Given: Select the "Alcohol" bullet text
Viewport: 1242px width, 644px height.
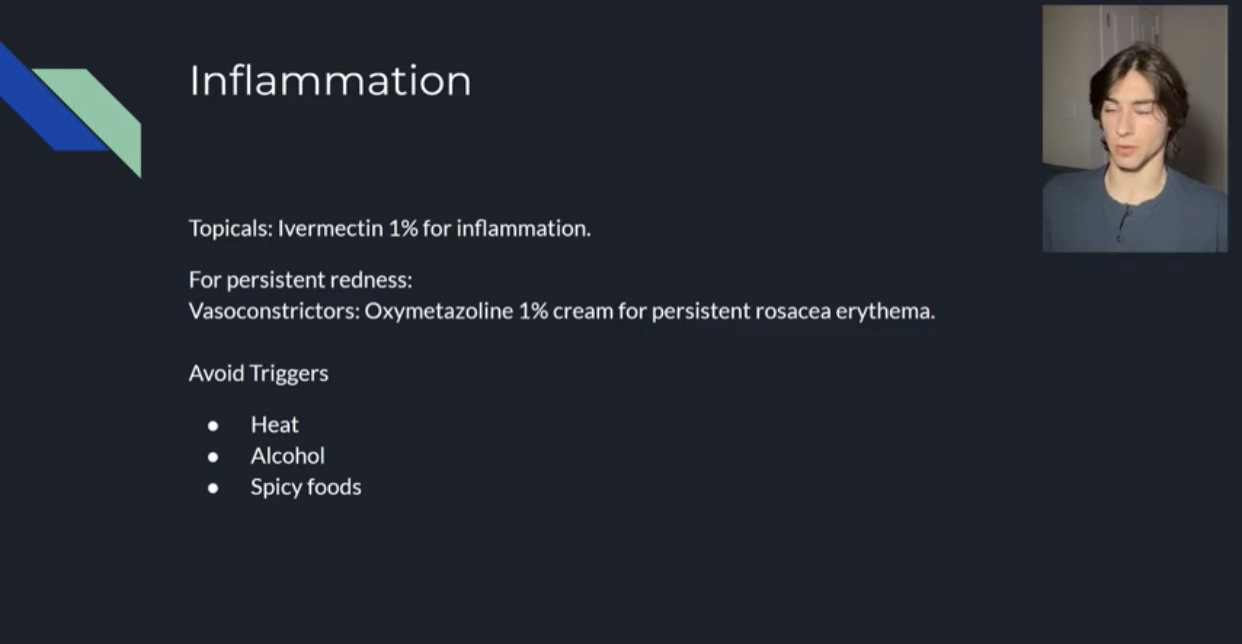Looking at the screenshot, I should point(287,456).
